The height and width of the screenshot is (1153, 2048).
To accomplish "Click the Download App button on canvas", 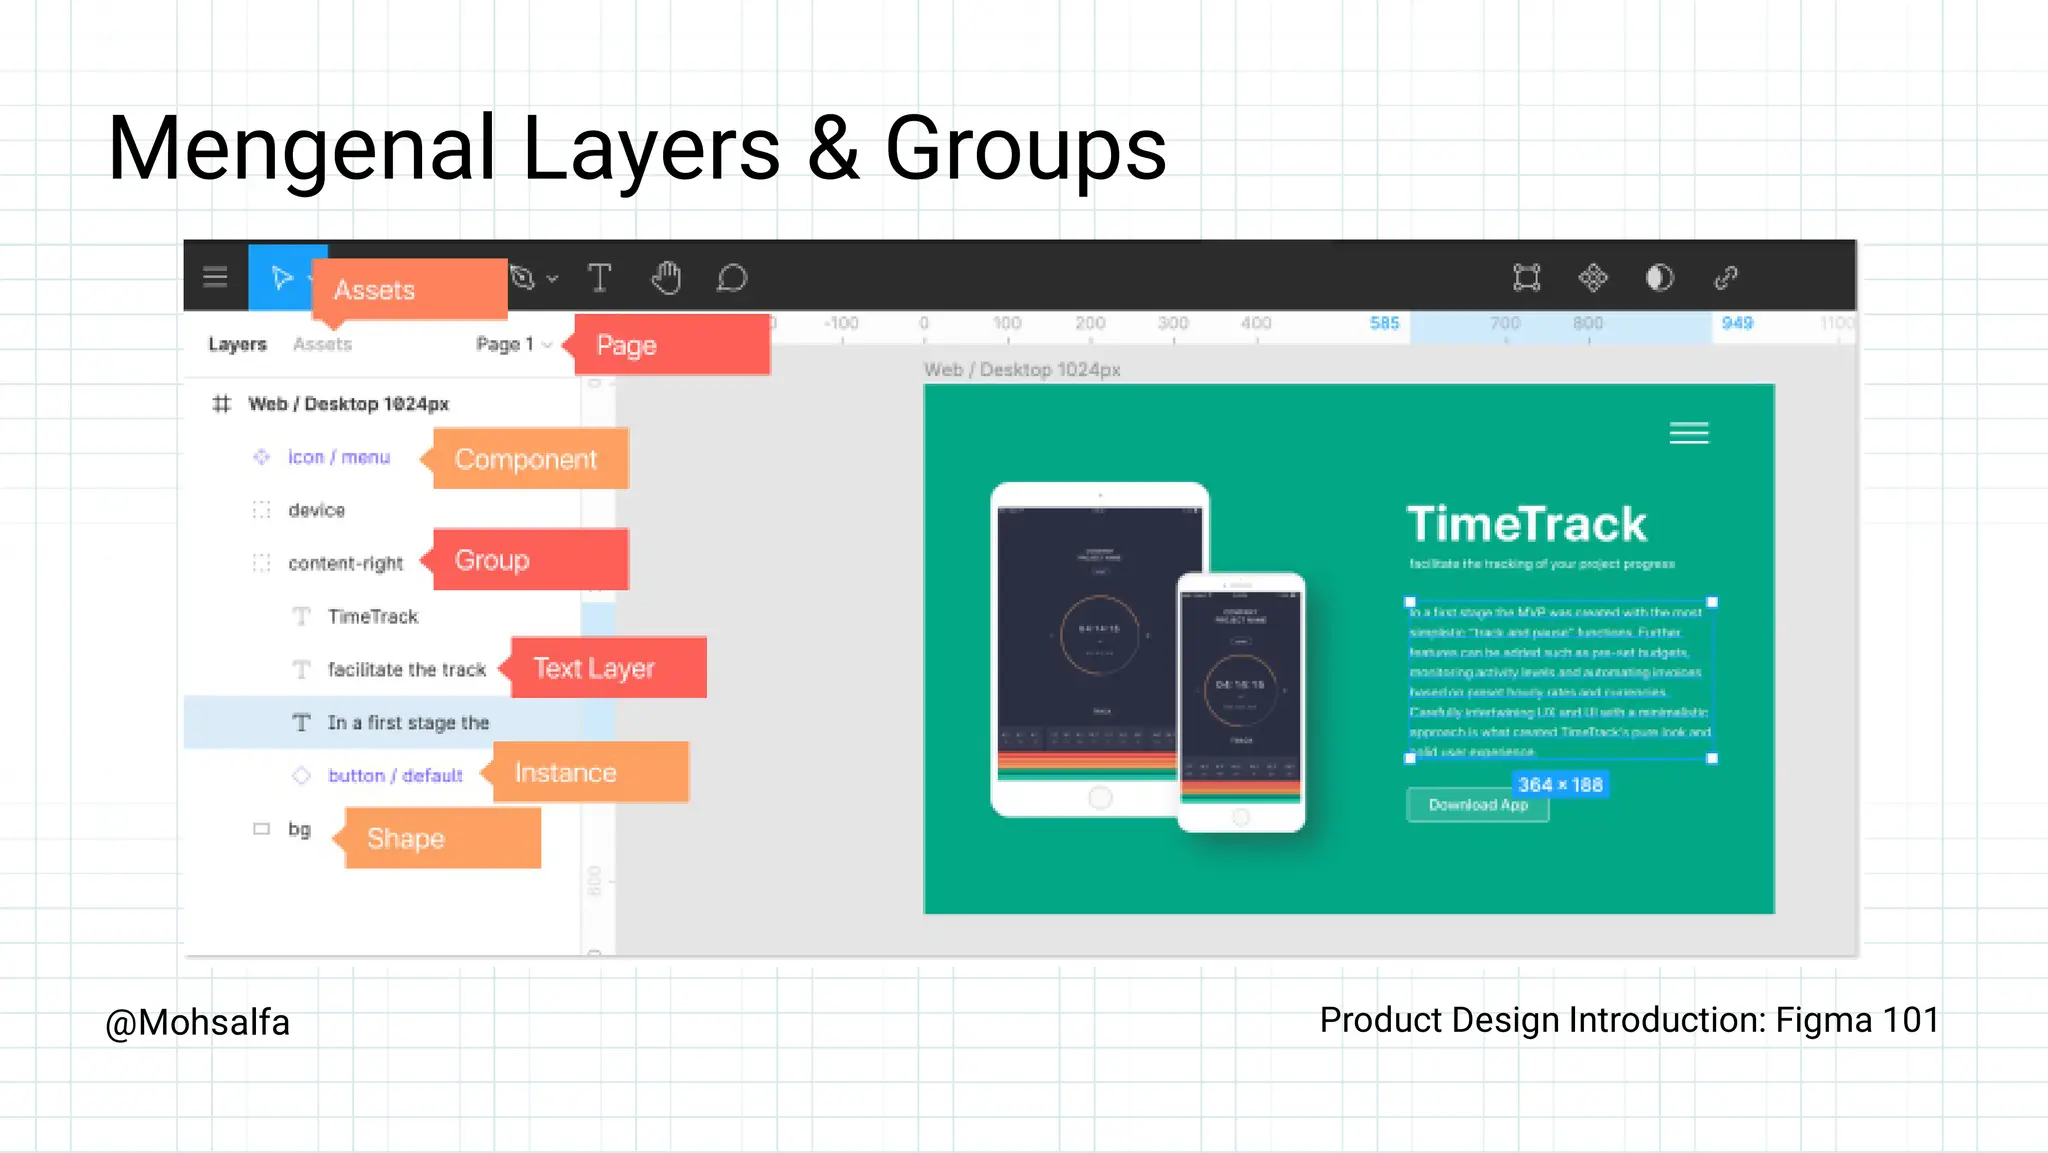I will click(x=1478, y=805).
